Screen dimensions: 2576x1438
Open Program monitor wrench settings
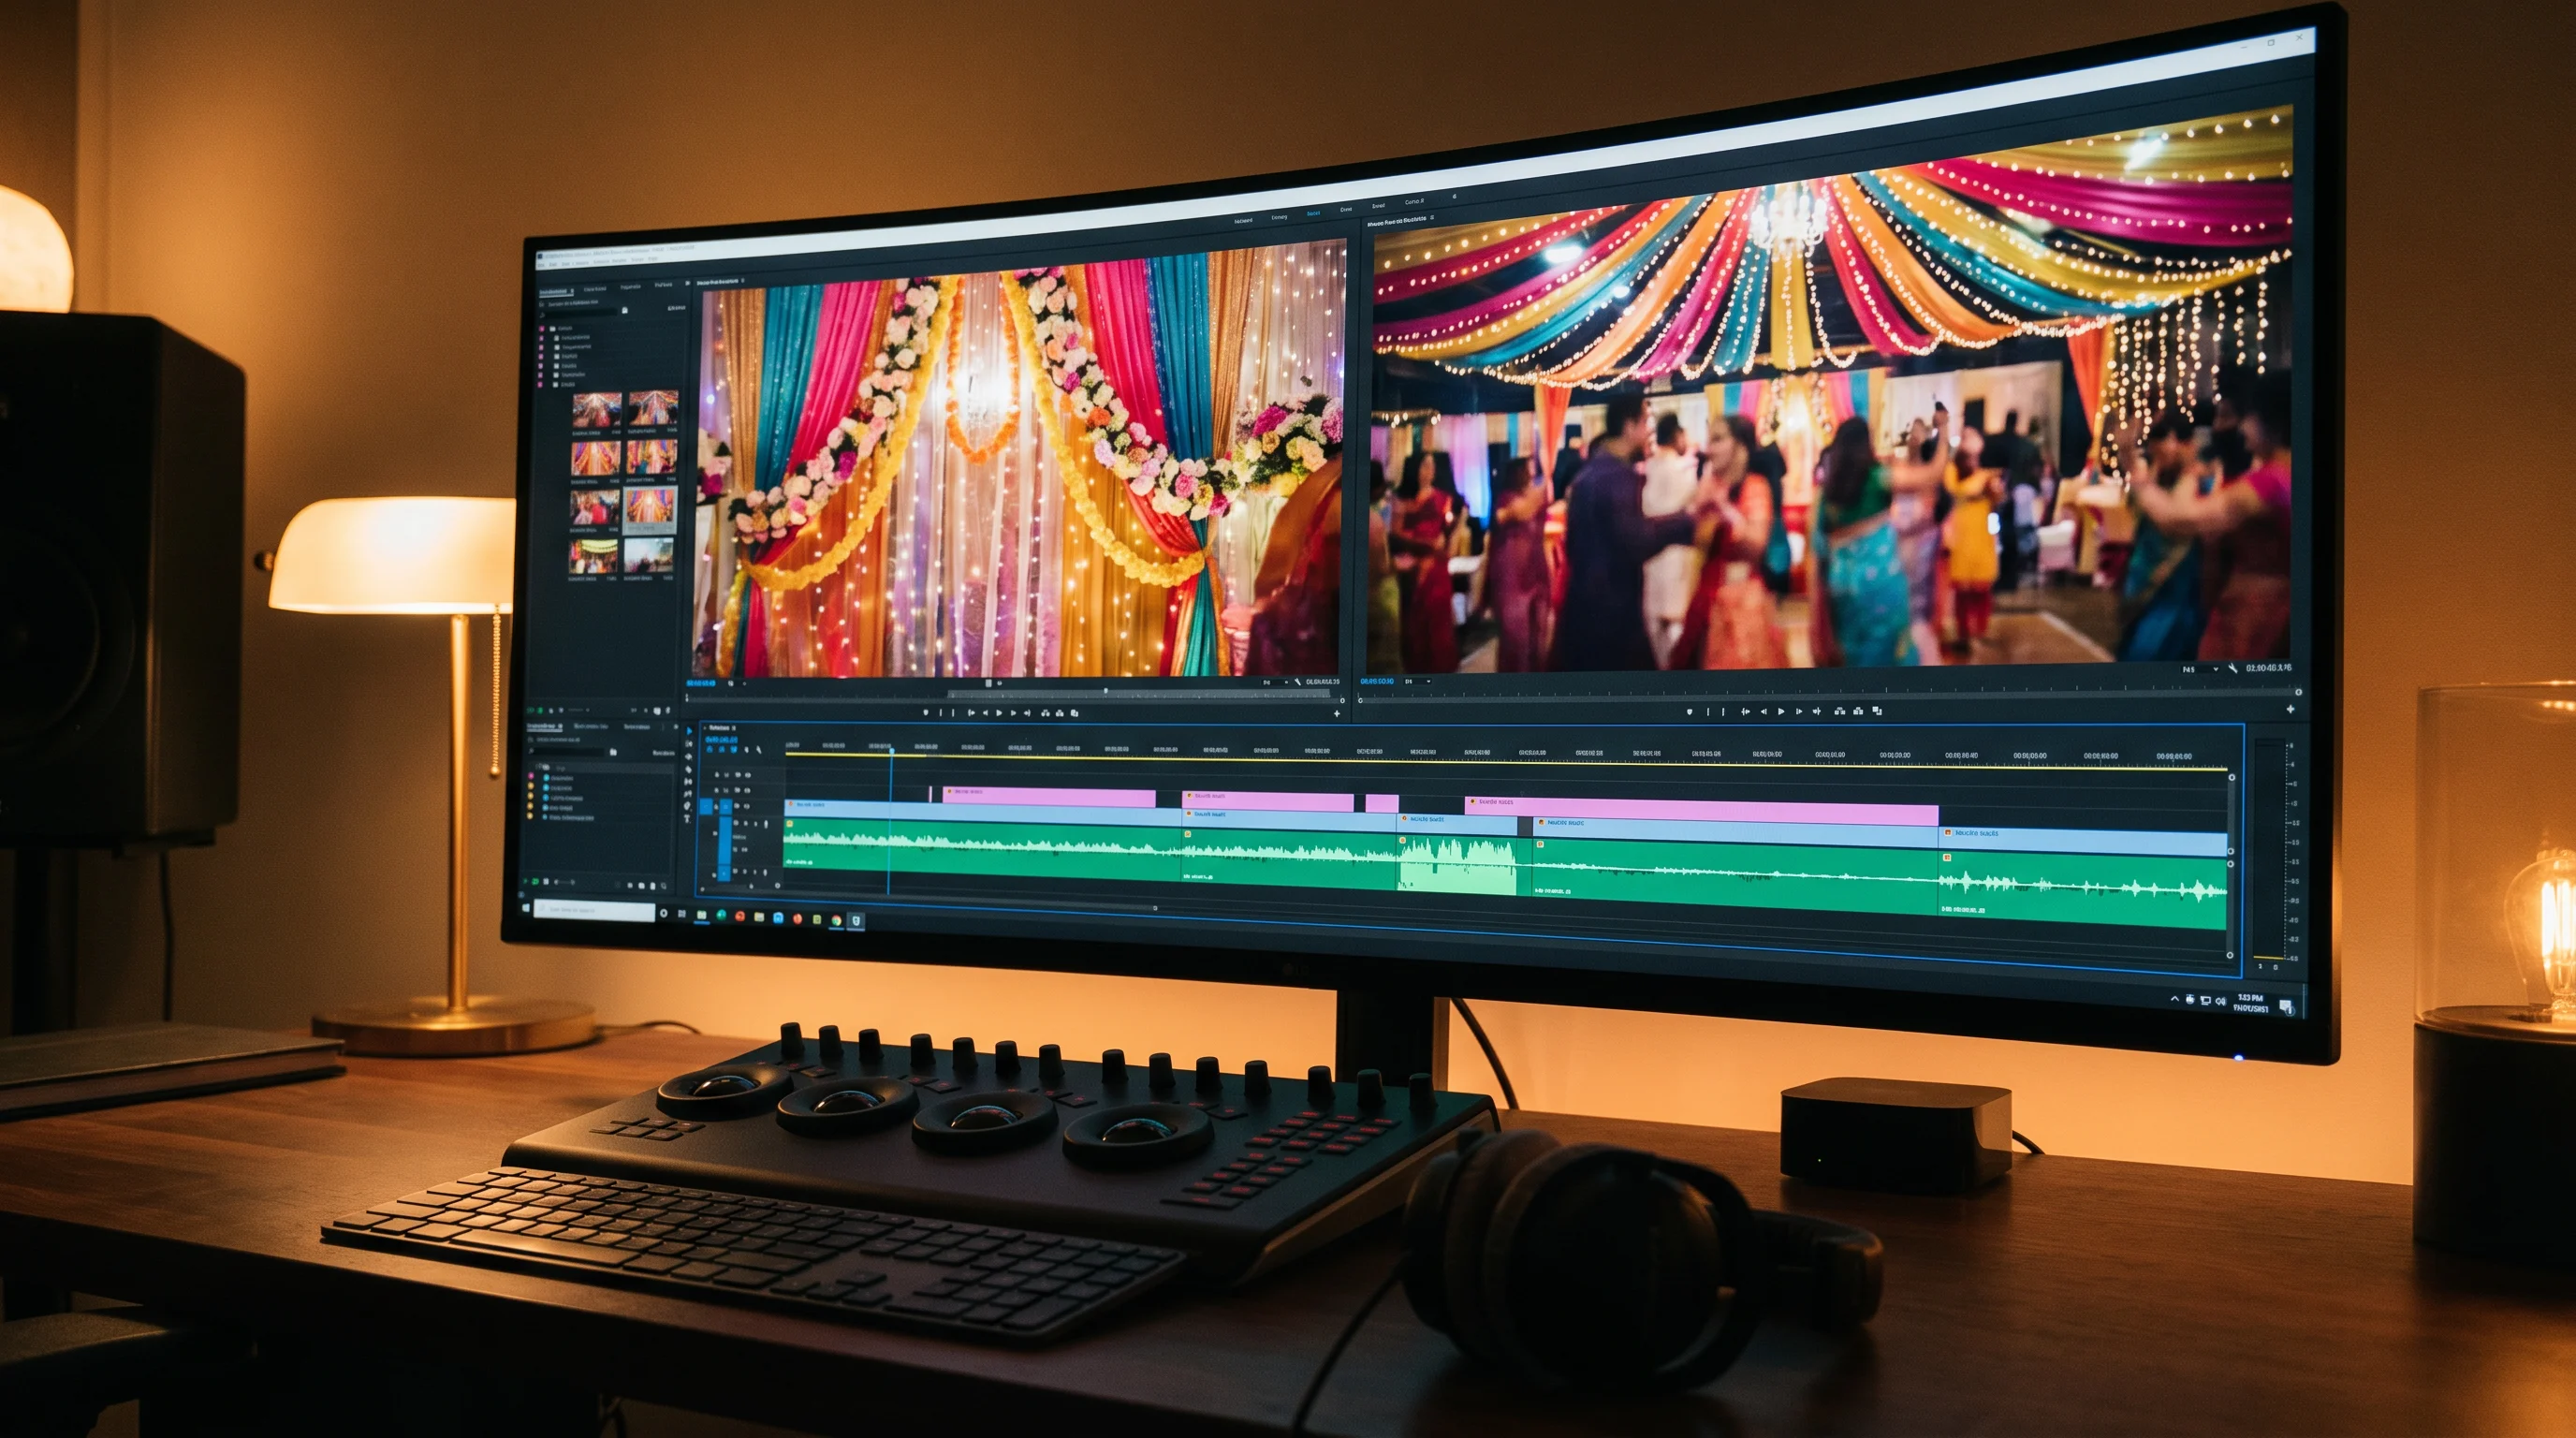point(2233,669)
